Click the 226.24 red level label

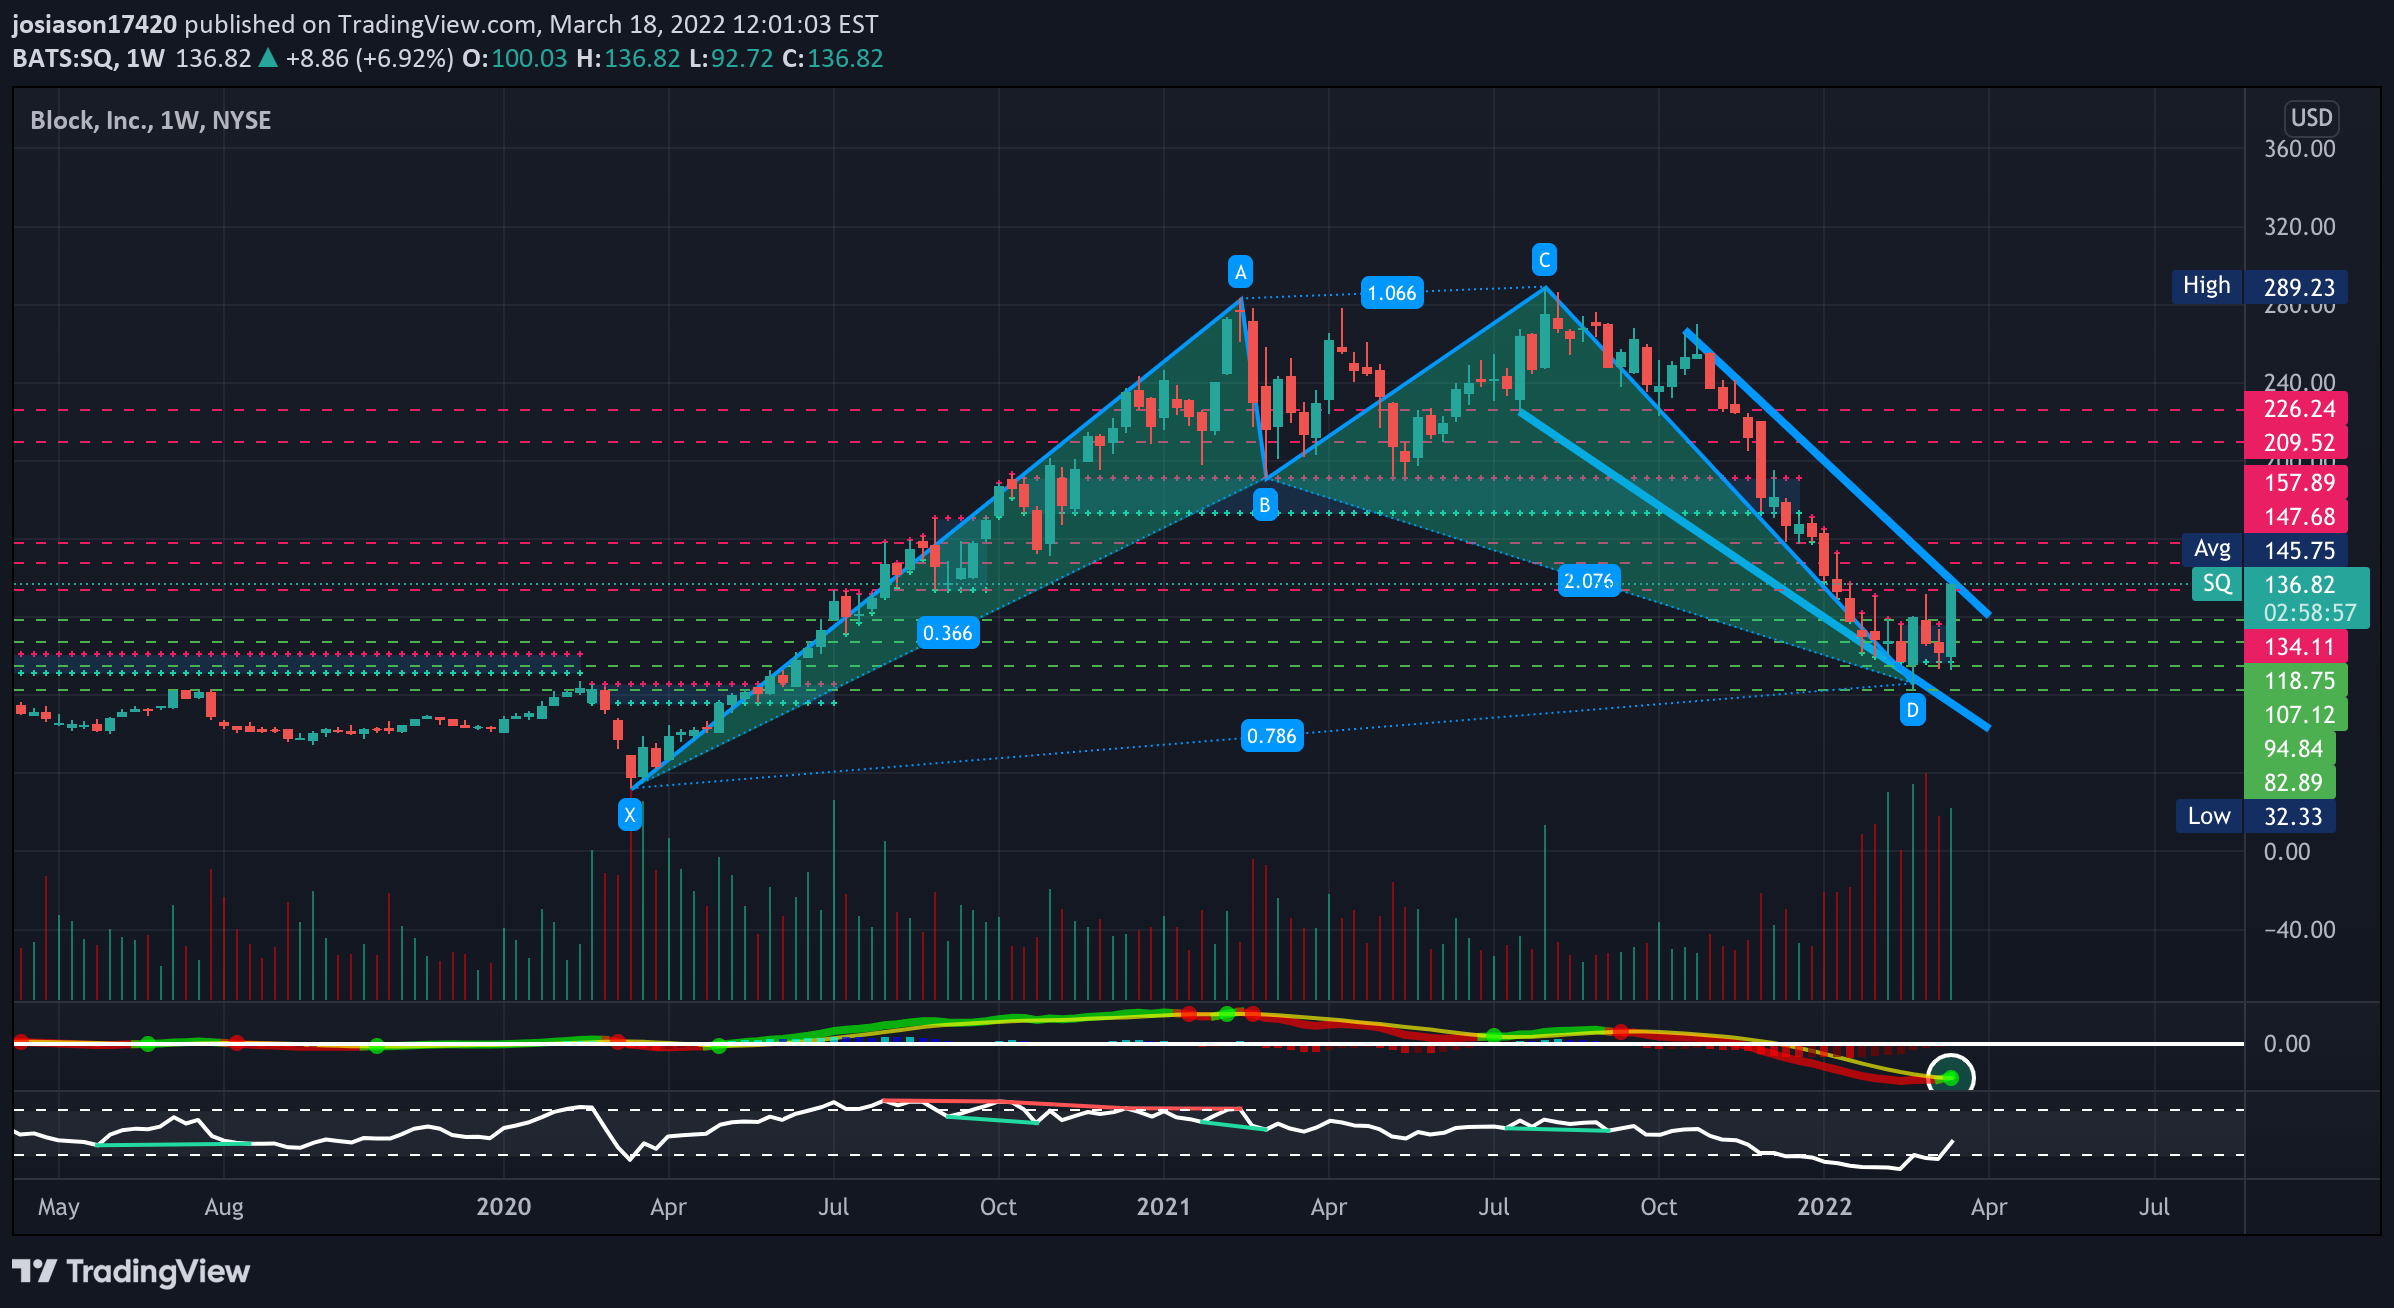coord(2296,409)
